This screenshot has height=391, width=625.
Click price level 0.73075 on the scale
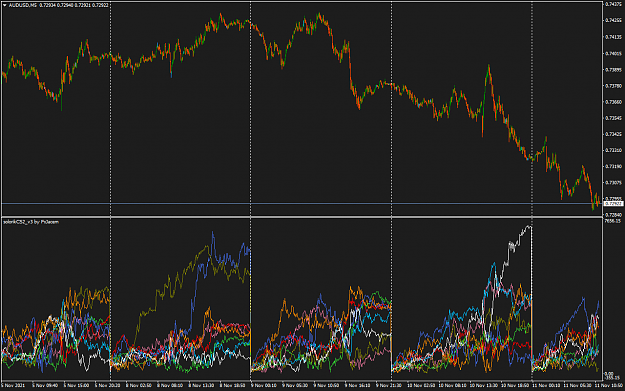[x=614, y=183]
